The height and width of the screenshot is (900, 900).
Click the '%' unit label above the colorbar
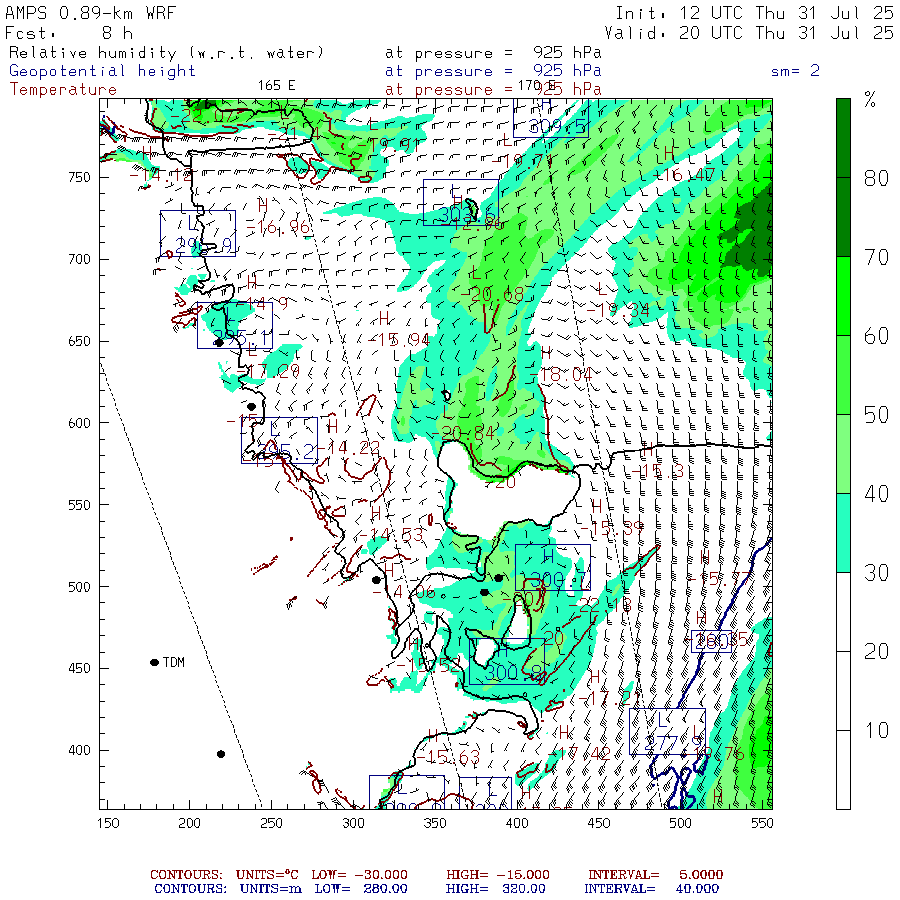click(870, 100)
